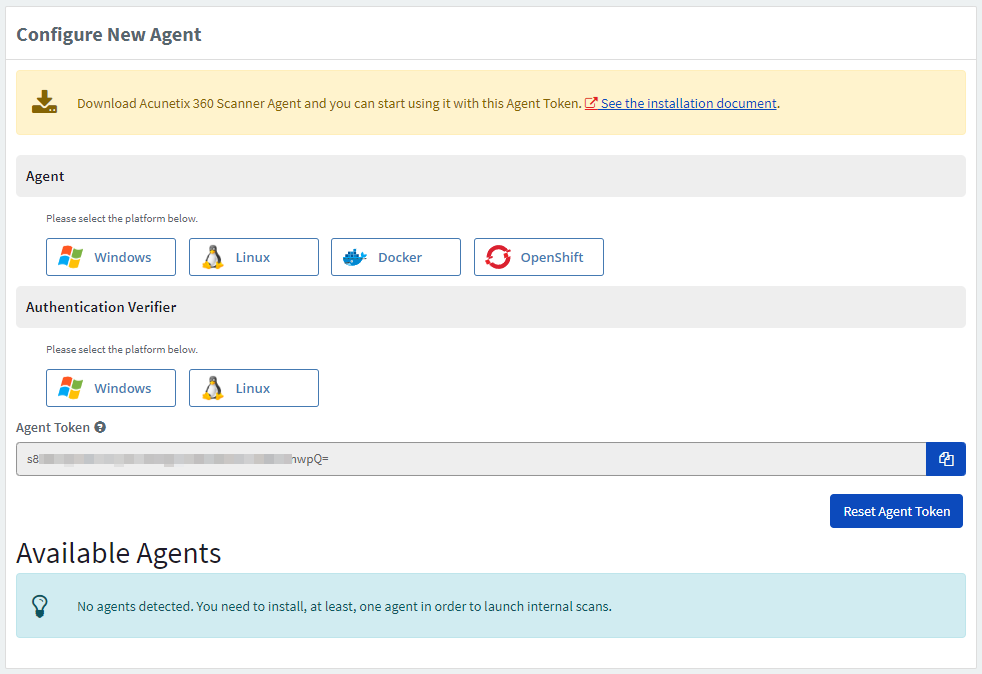
Task: Select Linux under Authentication Verifier
Action: [254, 388]
